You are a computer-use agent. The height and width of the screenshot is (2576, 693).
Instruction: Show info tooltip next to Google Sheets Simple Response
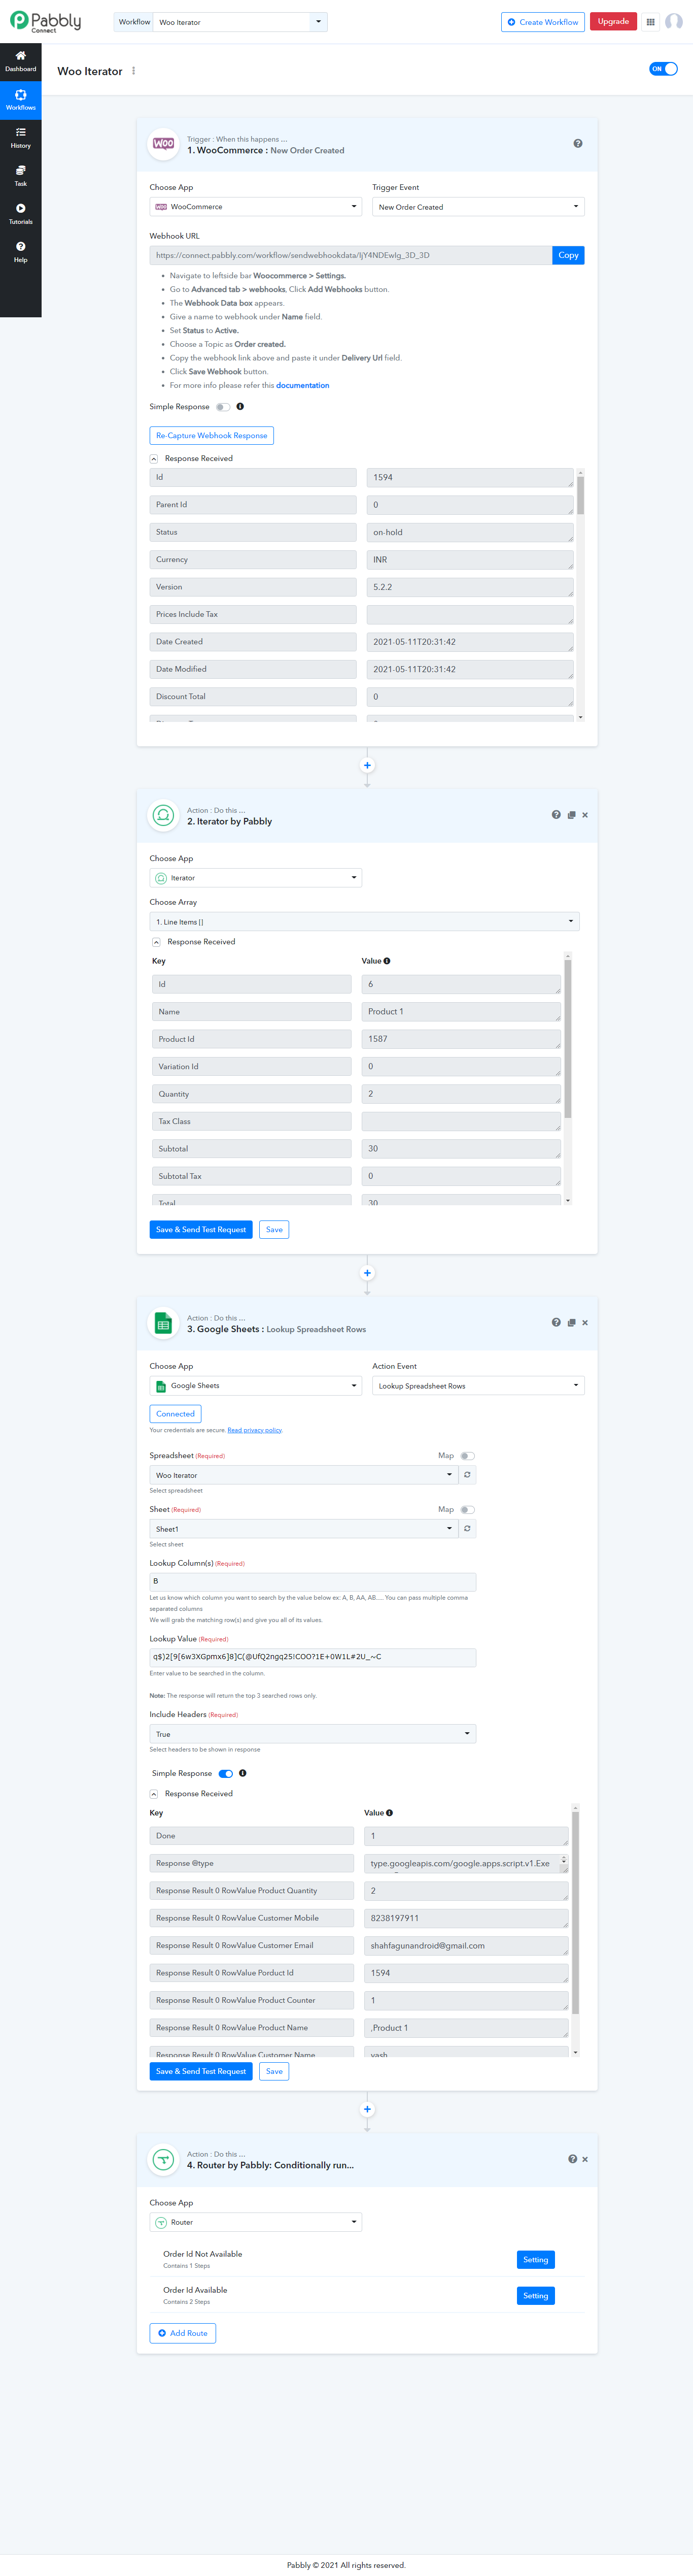coord(242,1774)
